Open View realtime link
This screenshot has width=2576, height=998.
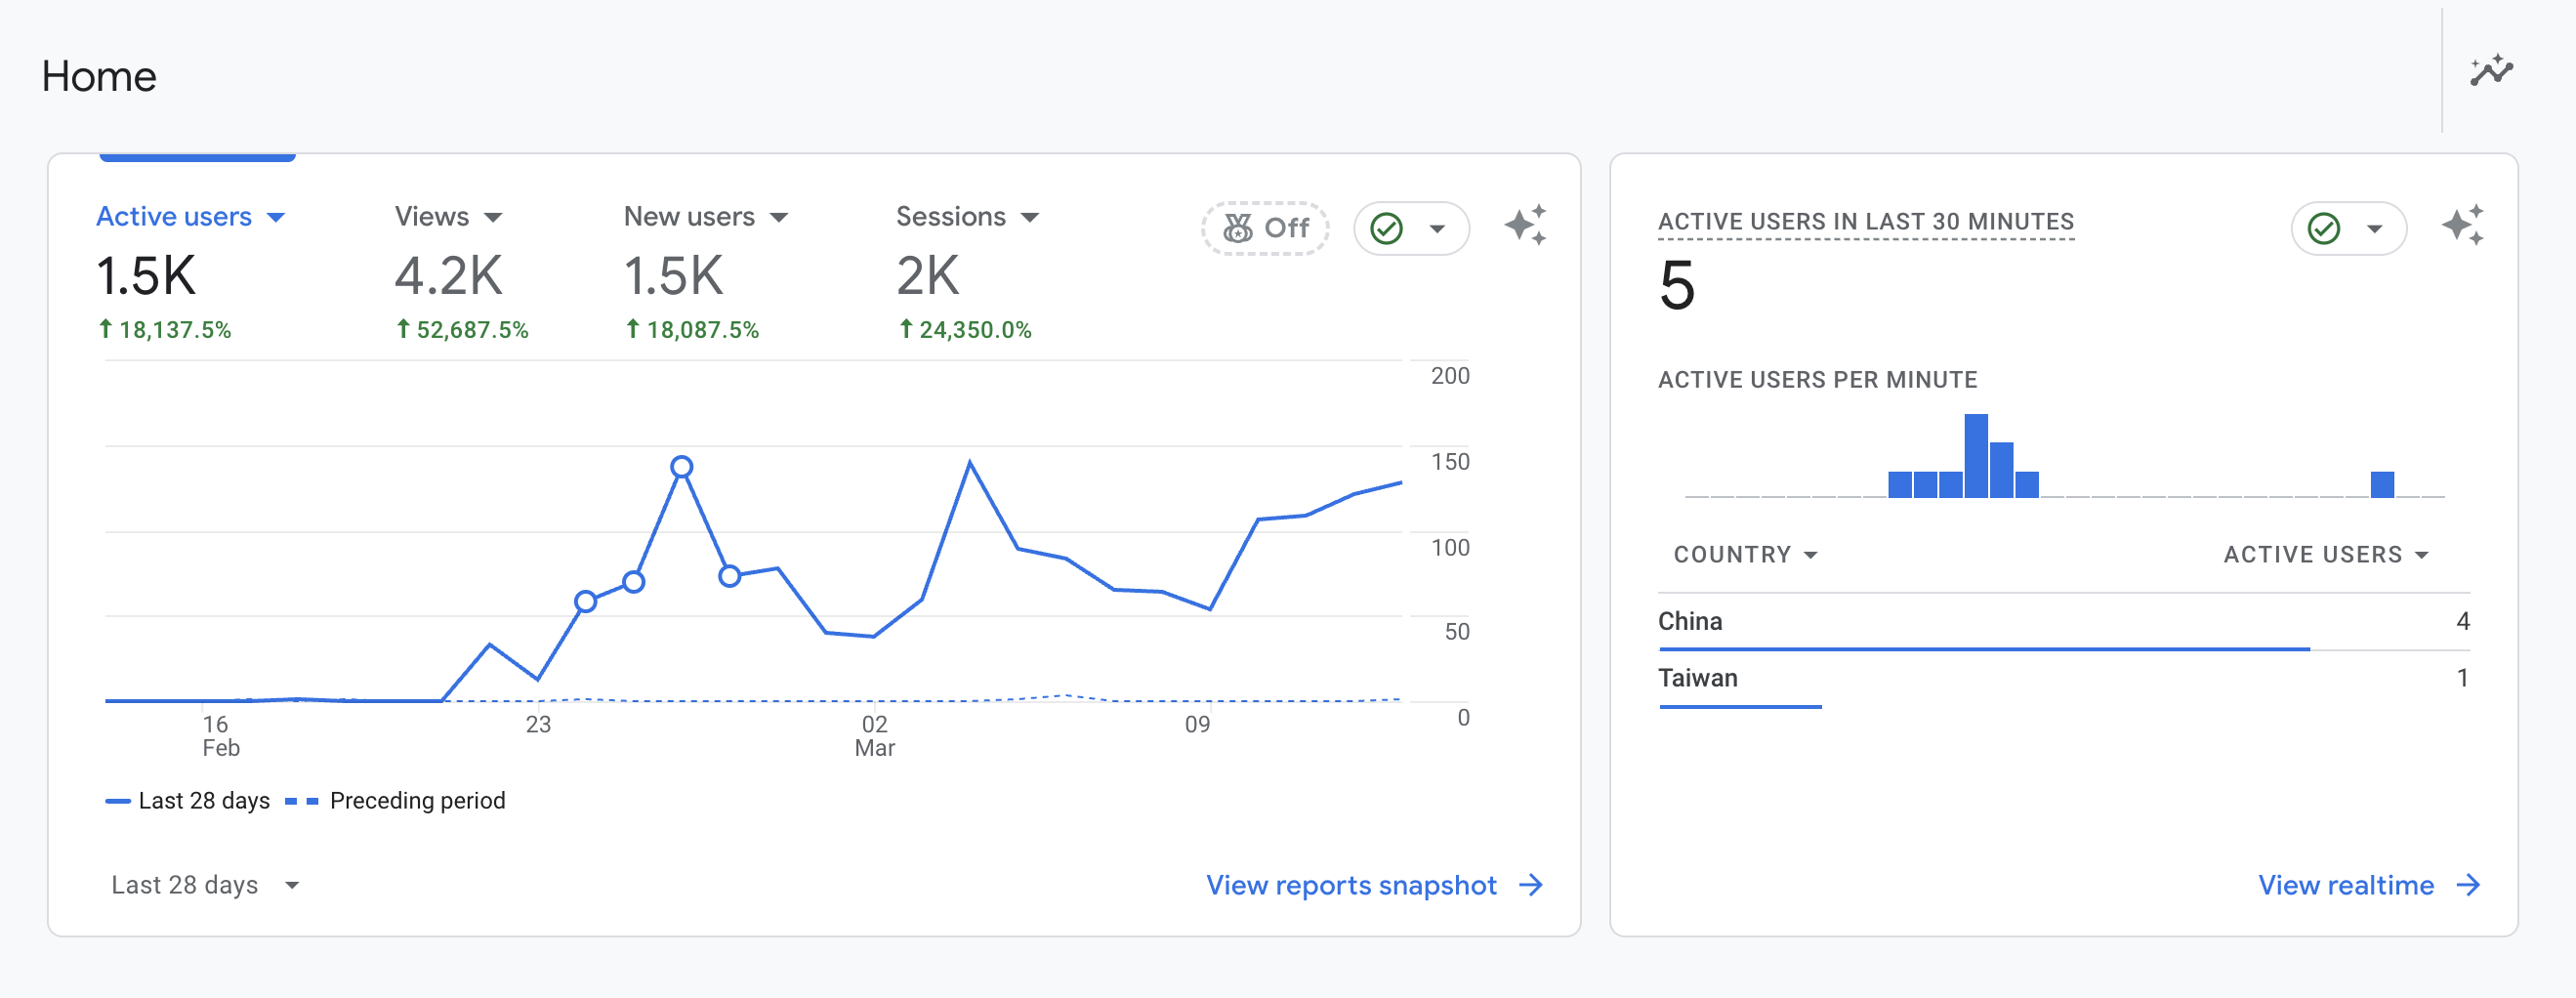coord(2345,885)
